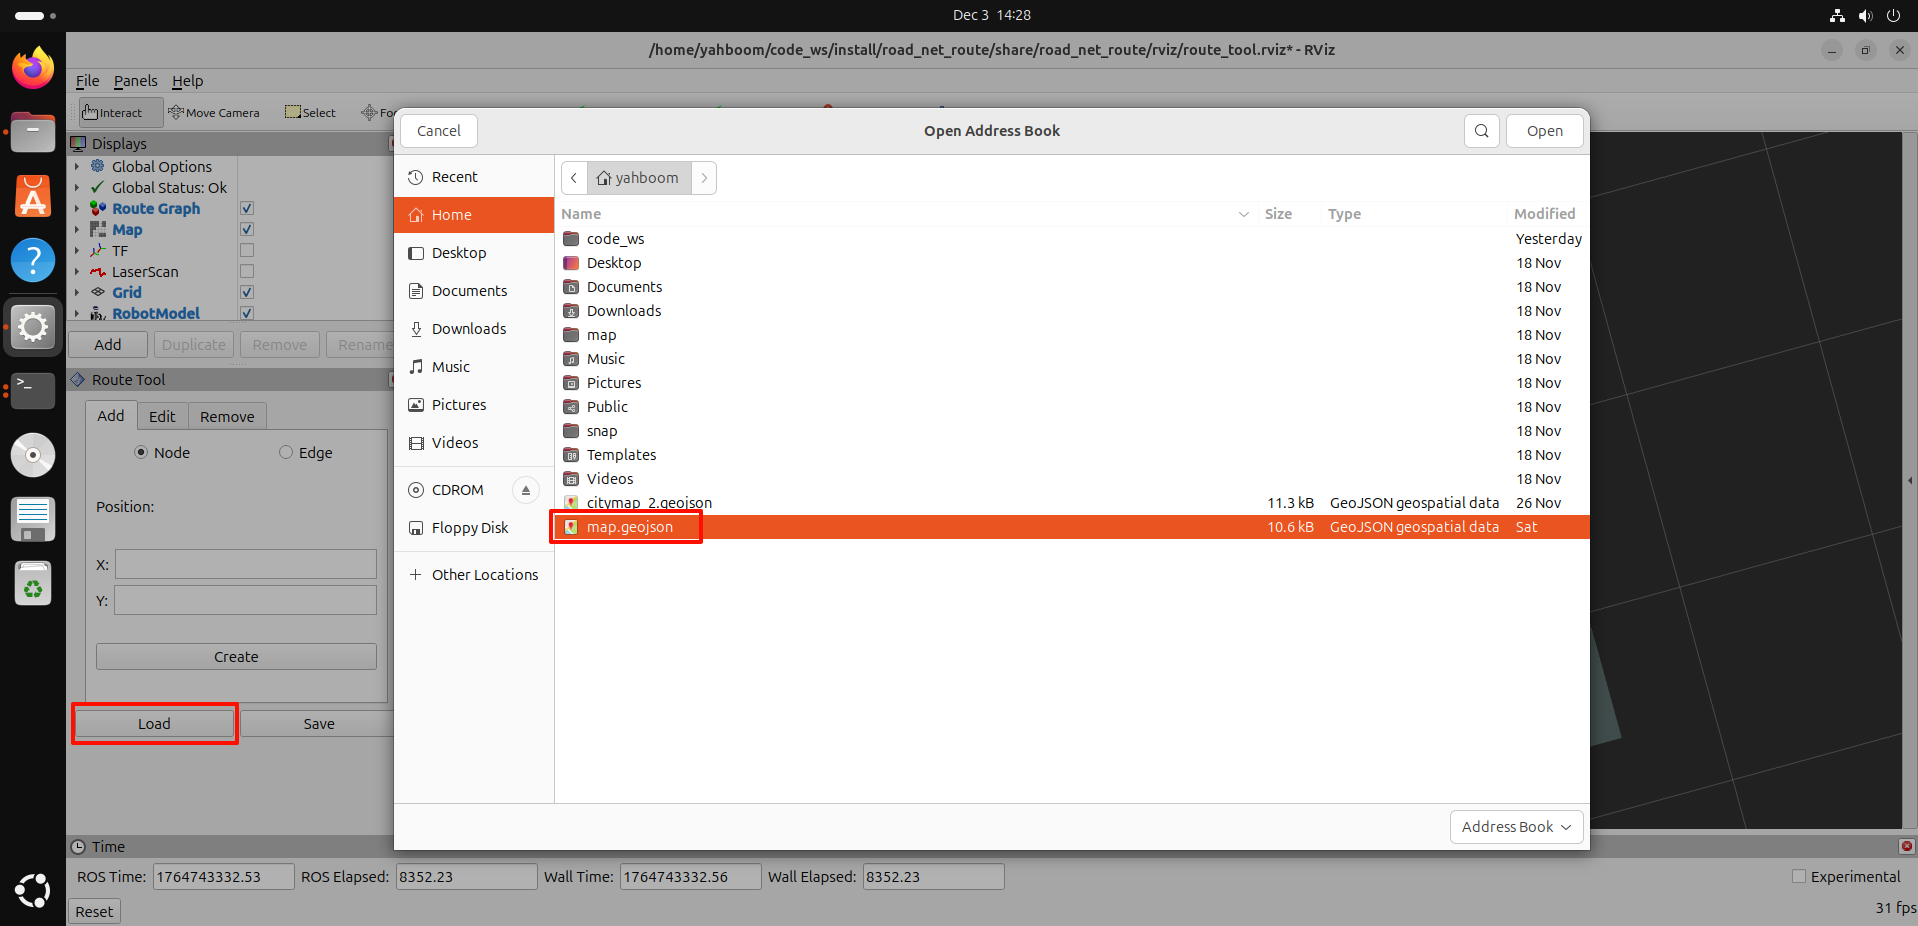Disable the Route Graph display checkbox

point(247,209)
